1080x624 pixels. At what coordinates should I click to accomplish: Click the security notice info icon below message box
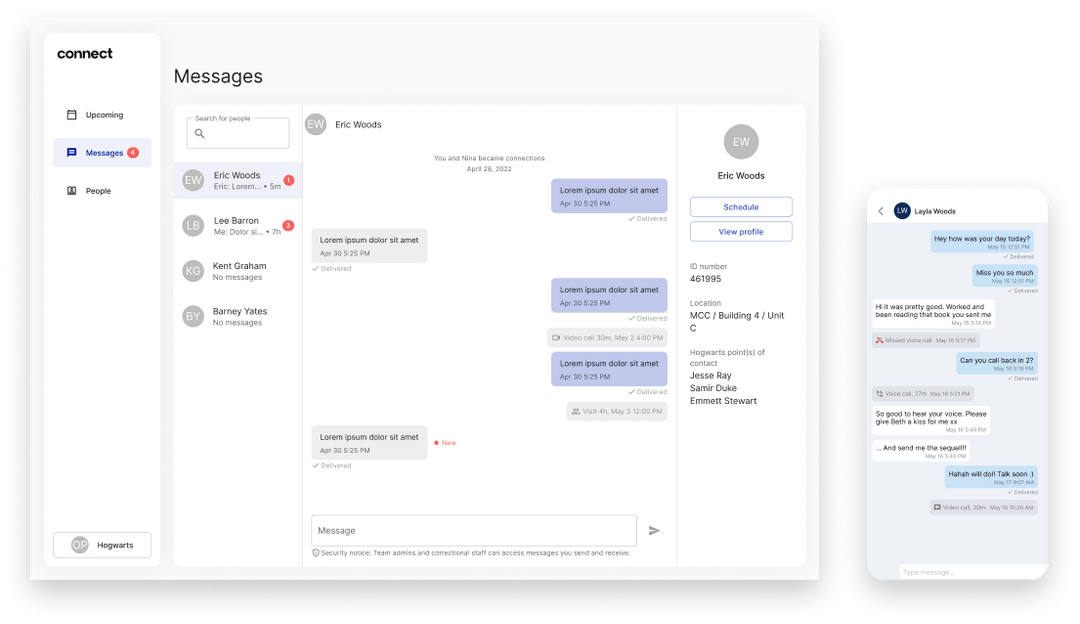[x=315, y=552]
